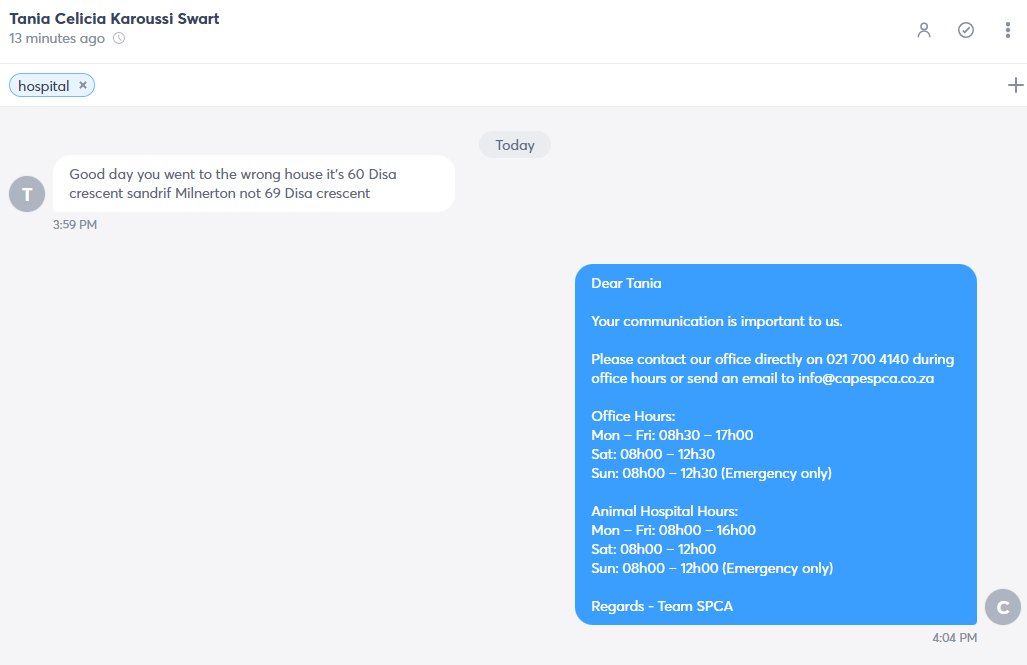Image resolution: width=1027 pixels, height=665 pixels.
Task: Mark conversation resolved with checkmark circle icon
Action: click(x=965, y=30)
